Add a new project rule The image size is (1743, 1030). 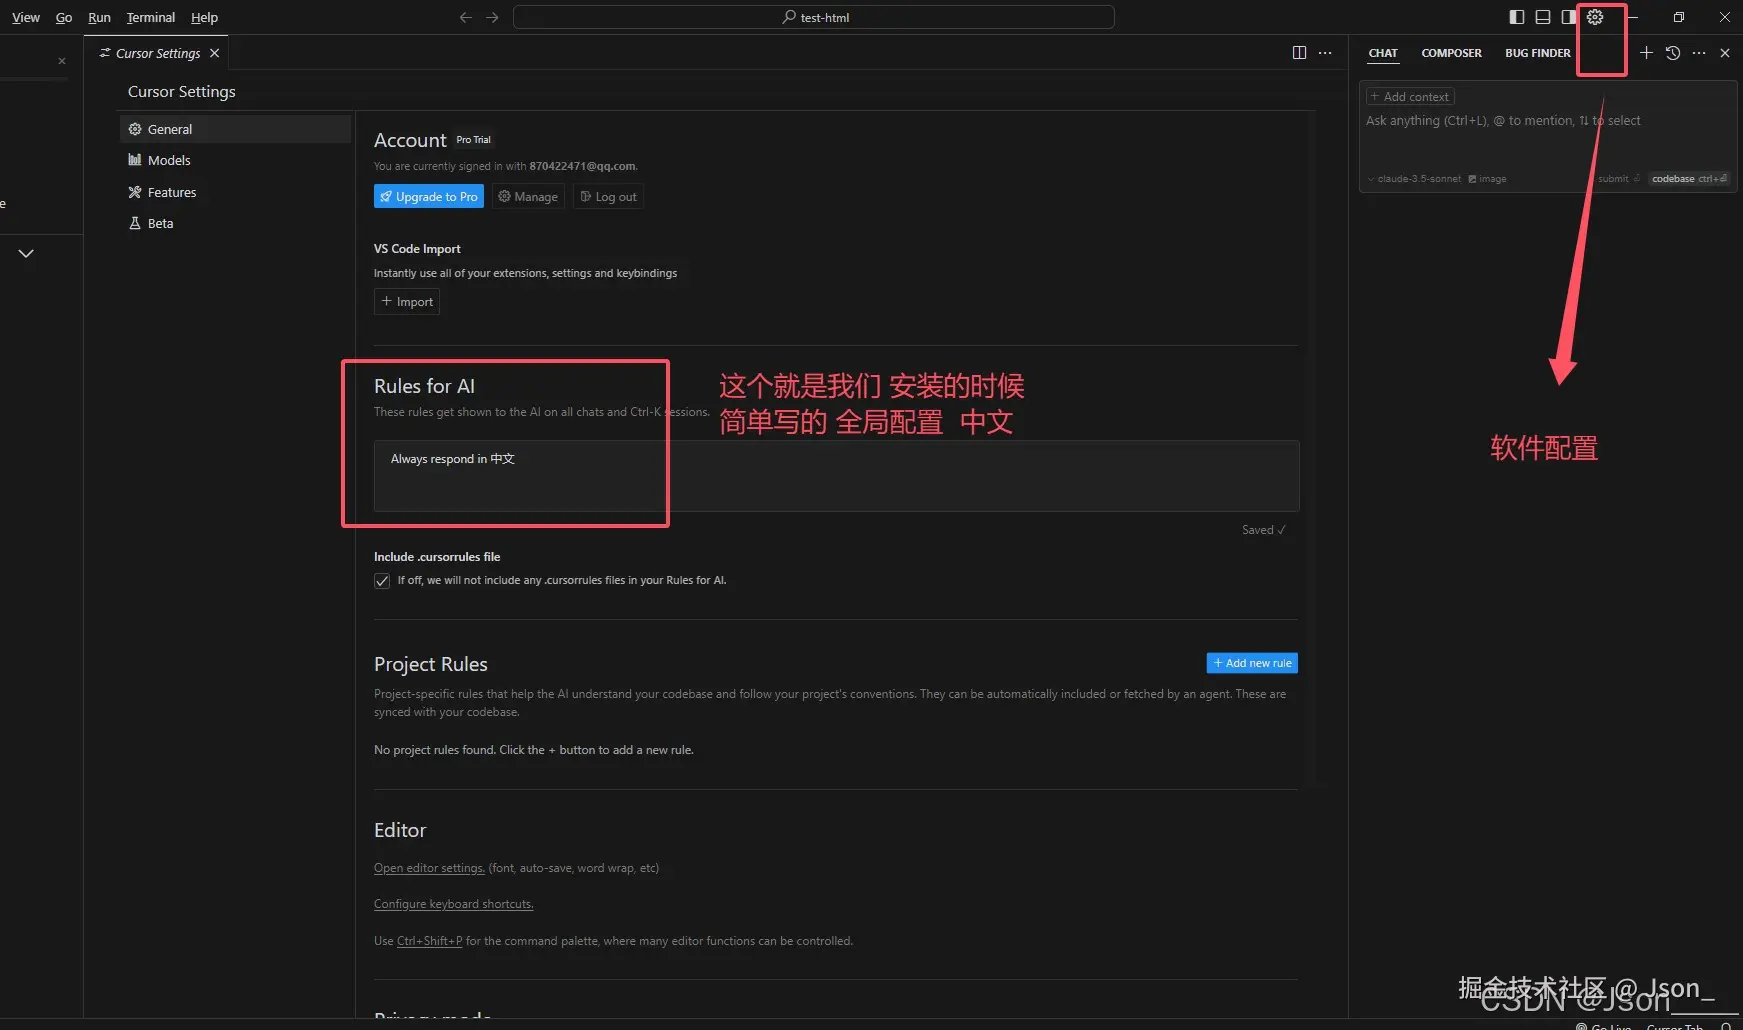point(1252,663)
